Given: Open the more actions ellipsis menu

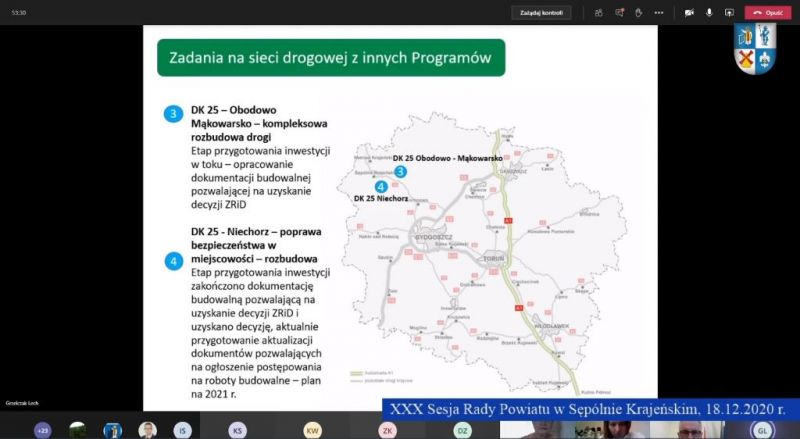Looking at the screenshot, I should pyautogui.click(x=659, y=13).
